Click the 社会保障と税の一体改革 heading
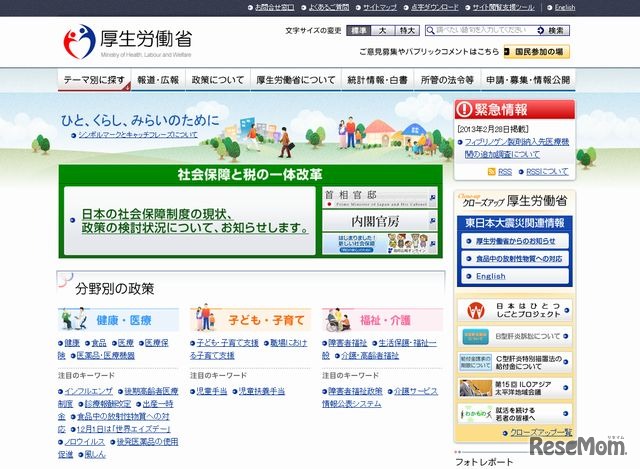The image size is (640, 469). (250, 175)
